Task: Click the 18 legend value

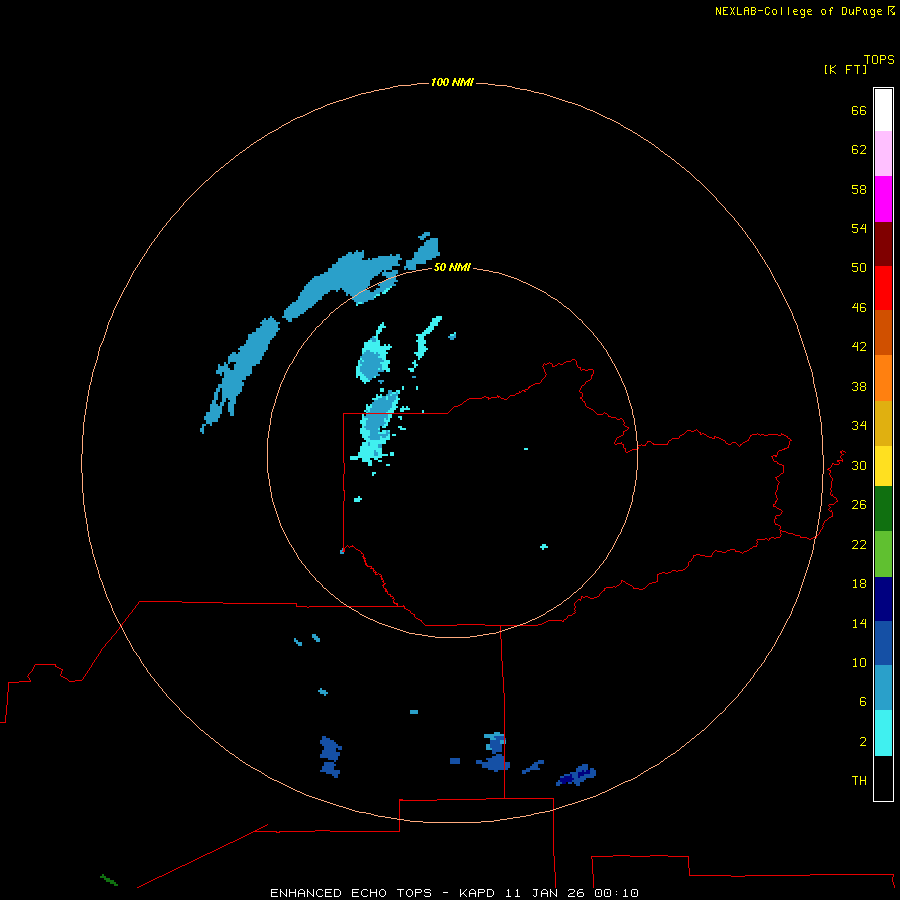Action: [x=859, y=584]
